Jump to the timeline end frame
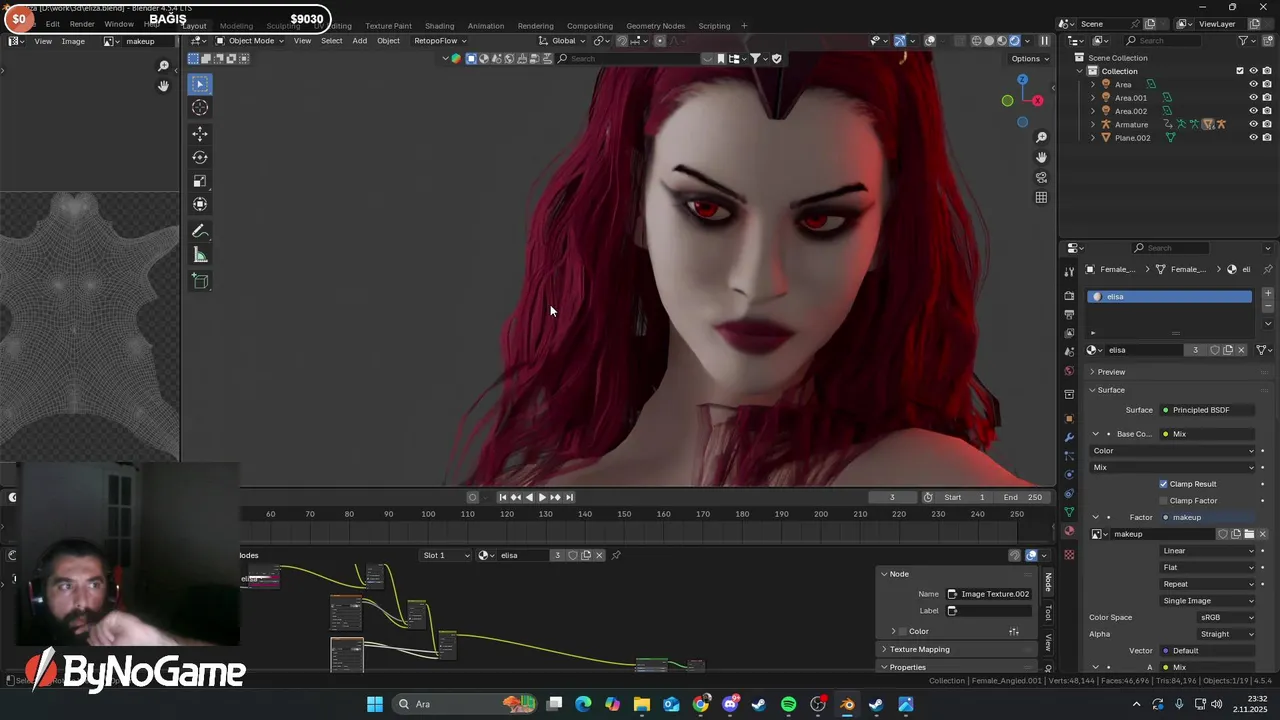The image size is (1280, 720). (569, 497)
